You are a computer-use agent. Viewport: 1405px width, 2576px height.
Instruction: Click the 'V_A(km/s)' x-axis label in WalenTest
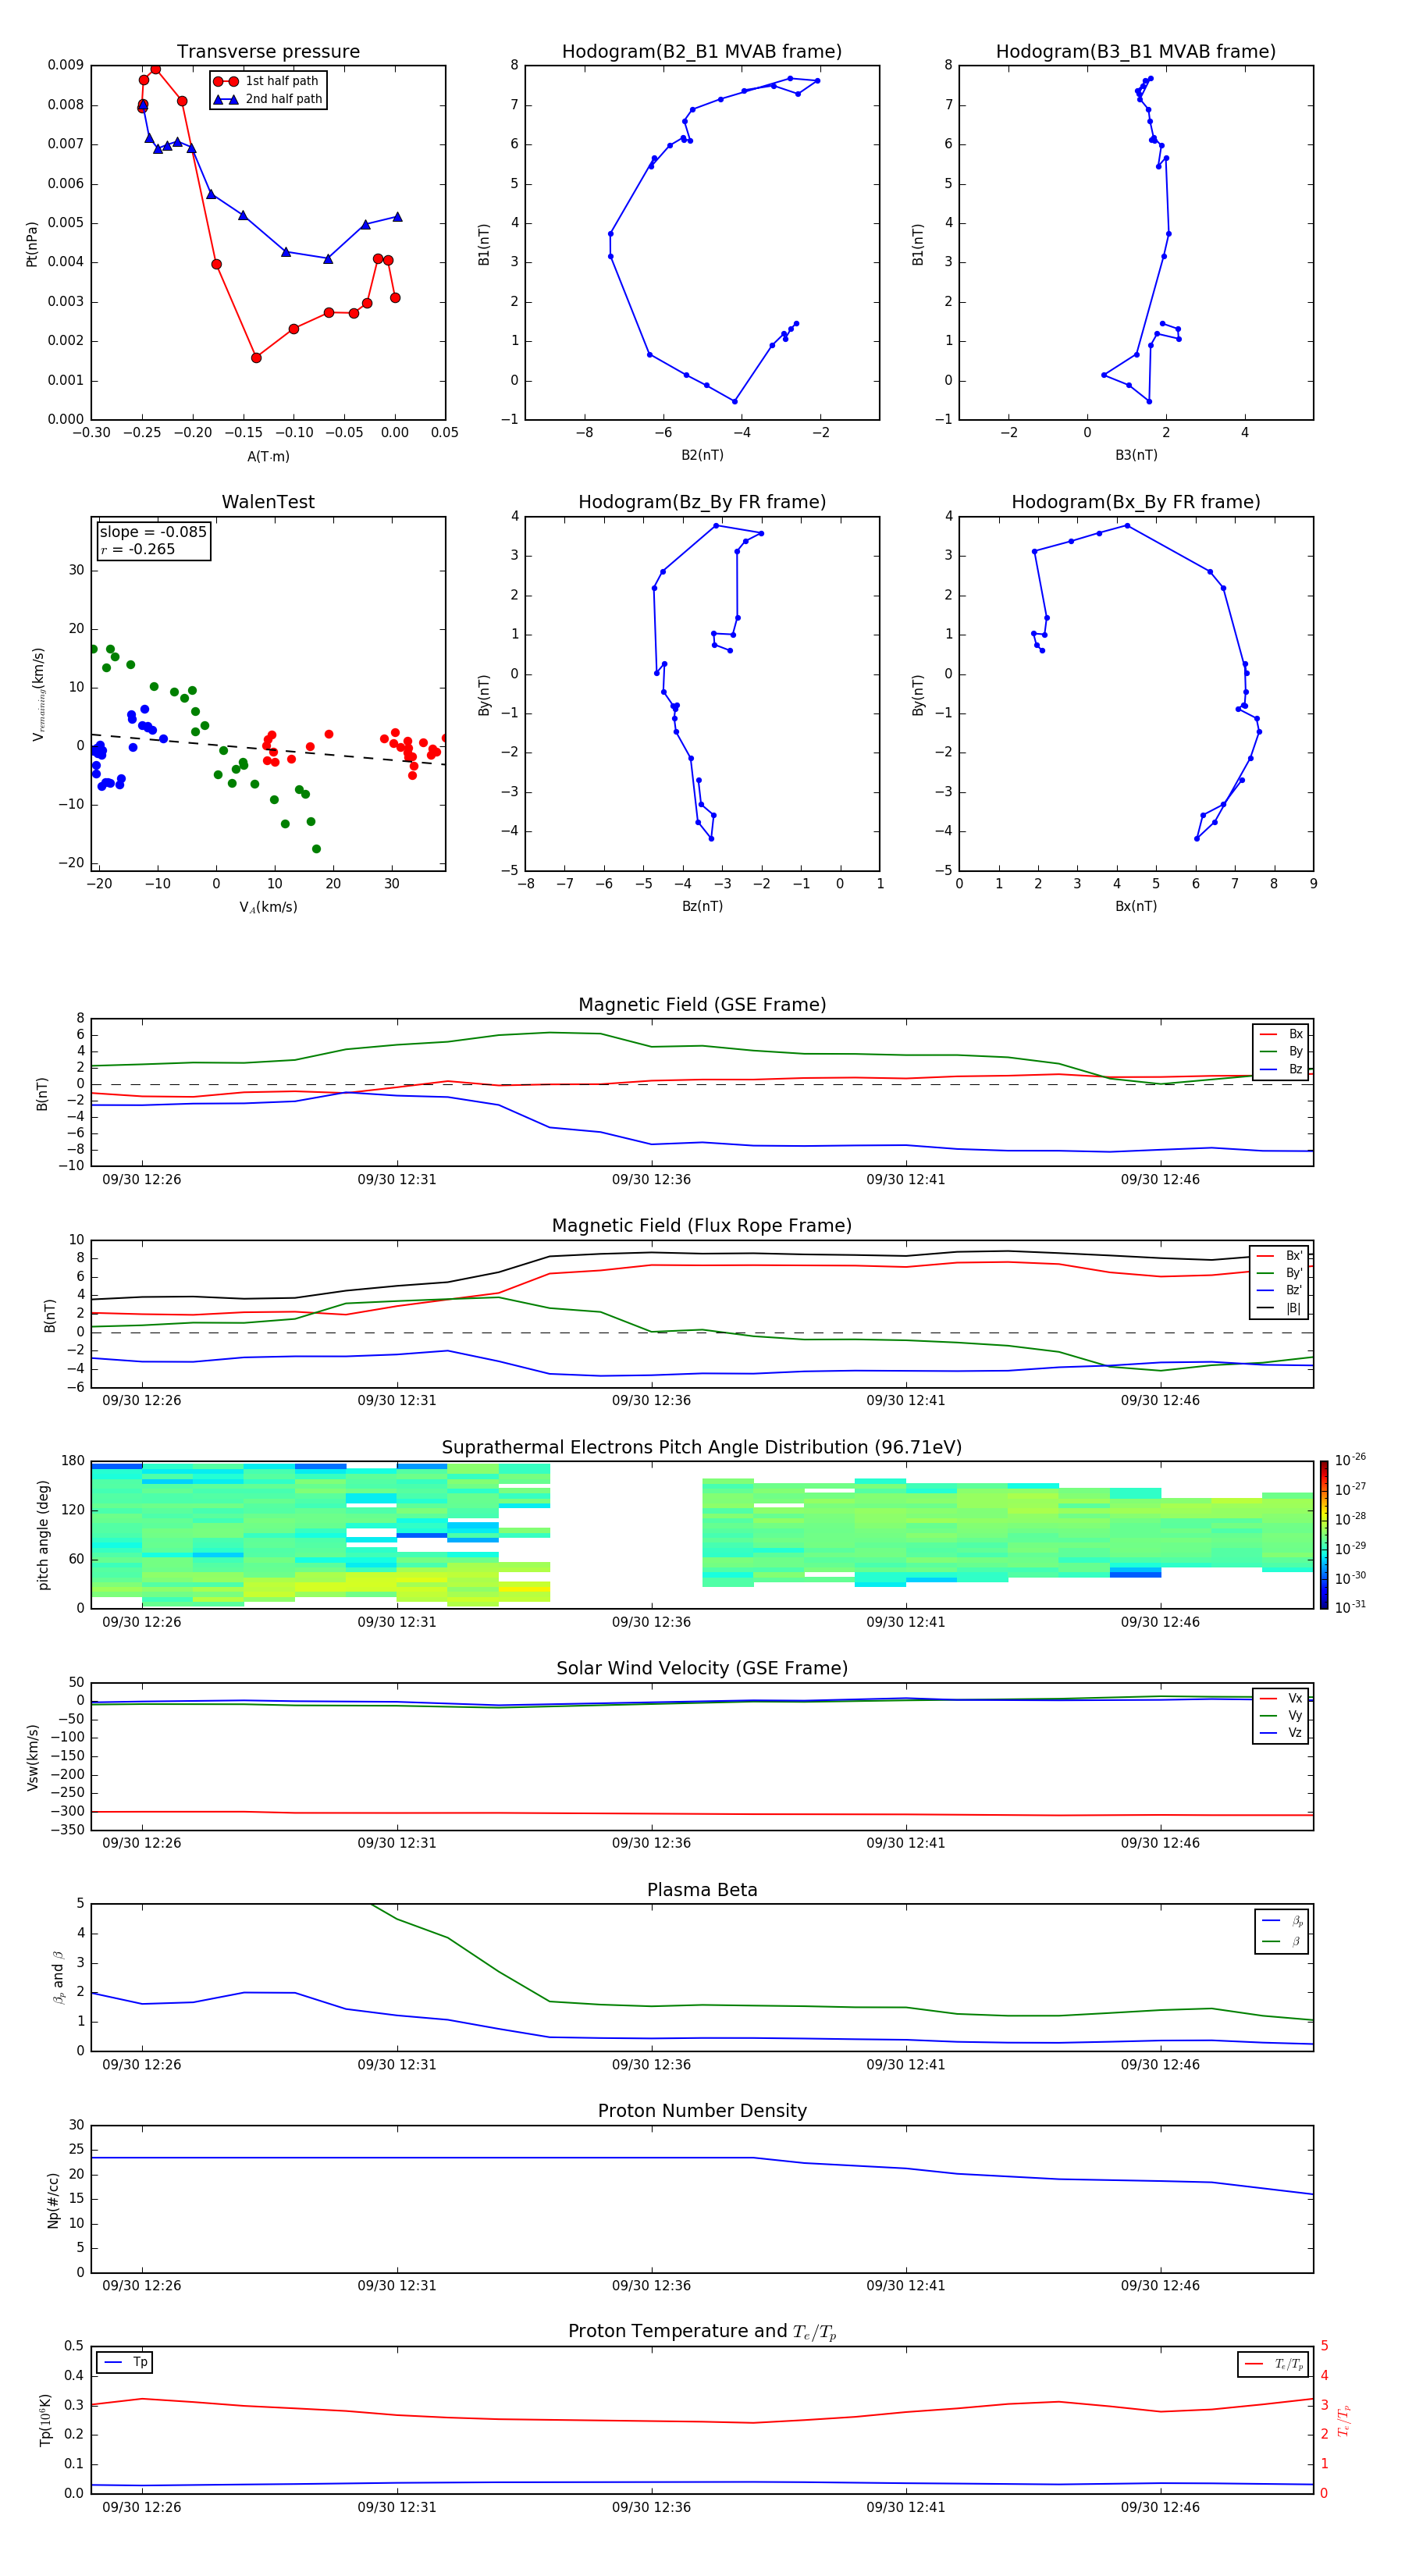coord(268,907)
